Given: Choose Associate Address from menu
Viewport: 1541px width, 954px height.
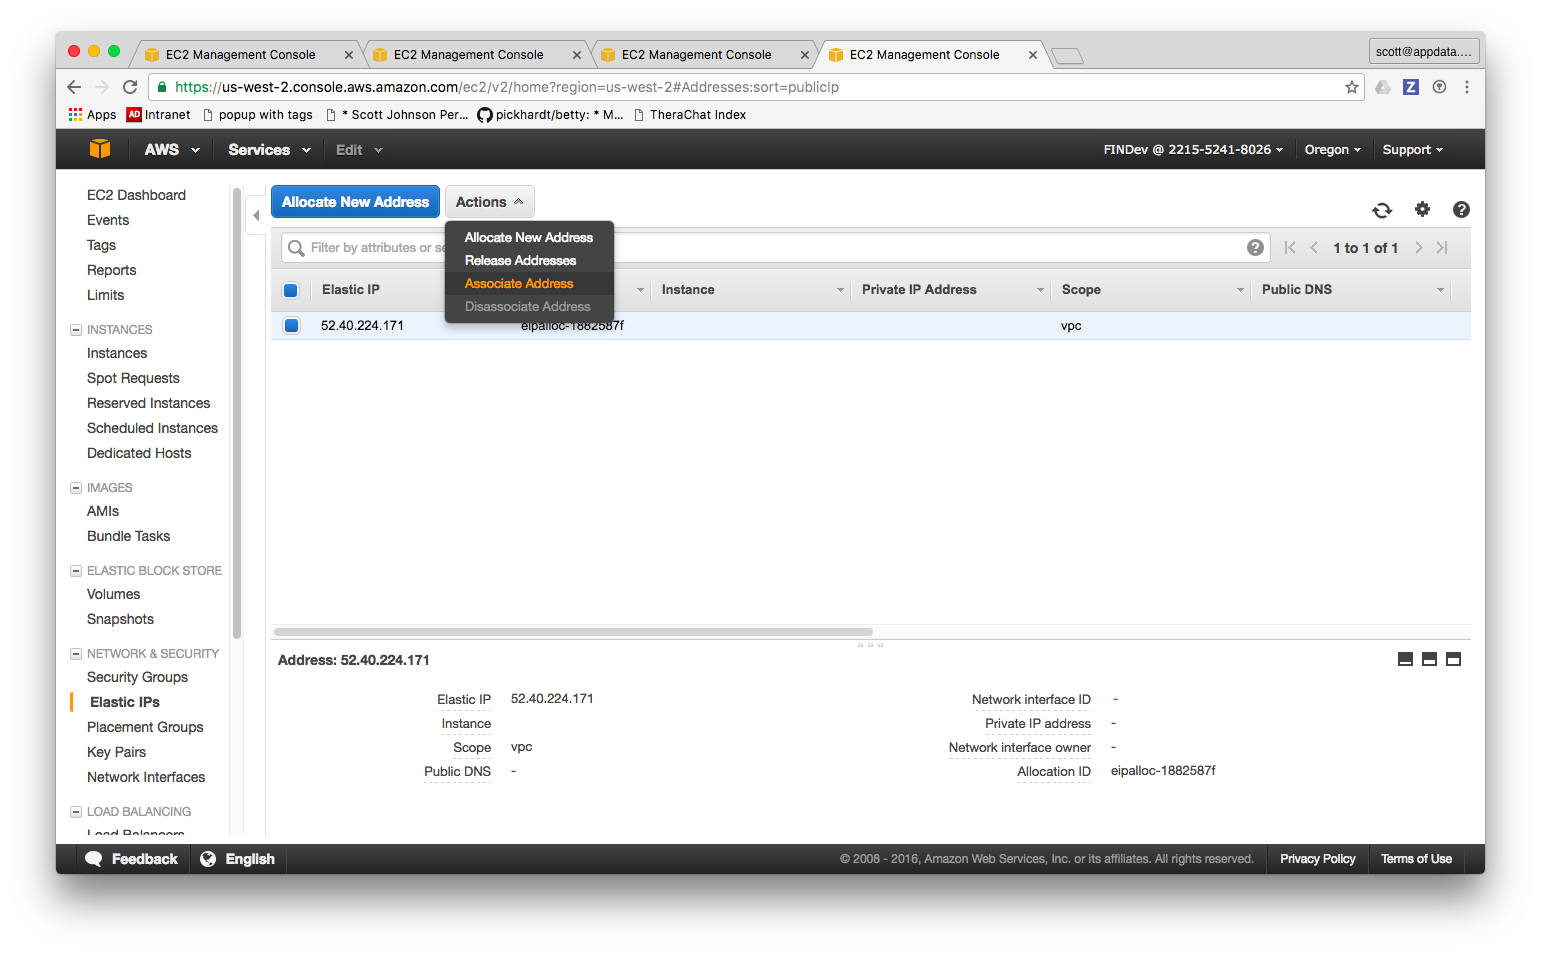Looking at the screenshot, I should [x=529, y=283].
